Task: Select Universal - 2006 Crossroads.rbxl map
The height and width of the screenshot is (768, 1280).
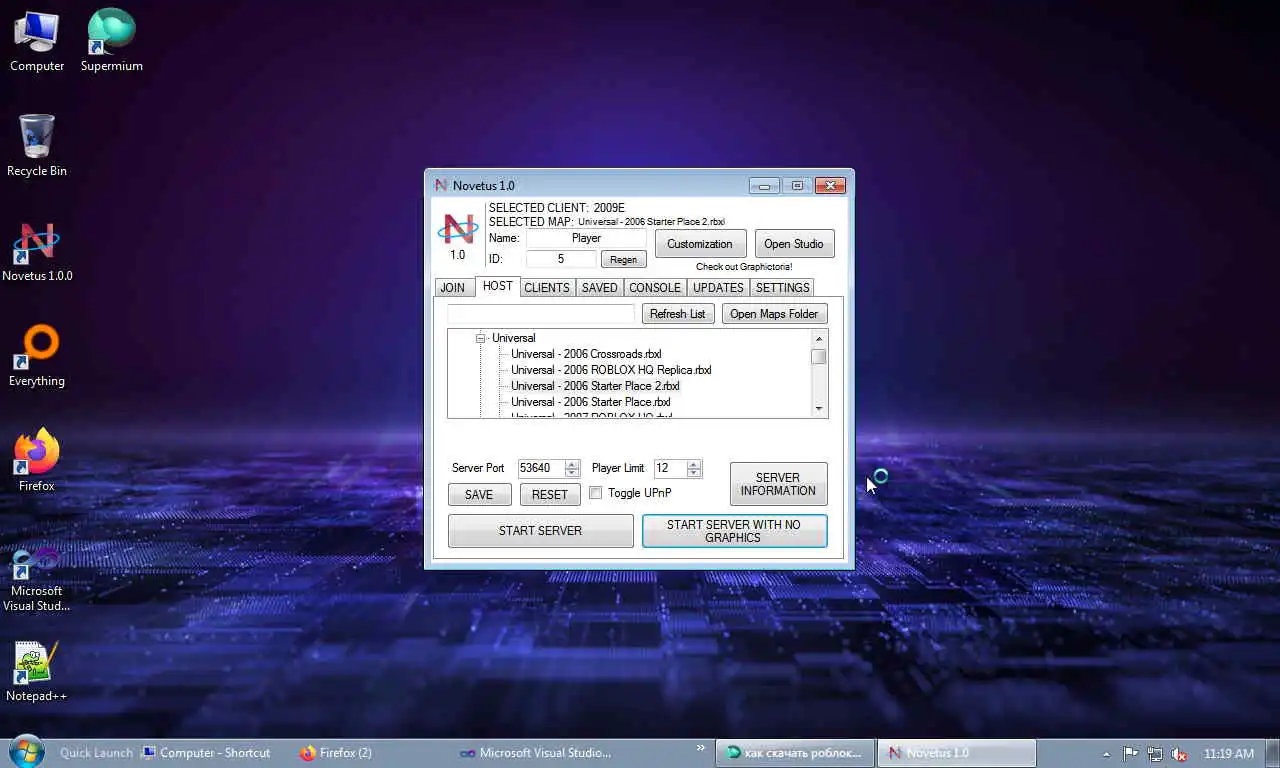Action: [586, 354]
